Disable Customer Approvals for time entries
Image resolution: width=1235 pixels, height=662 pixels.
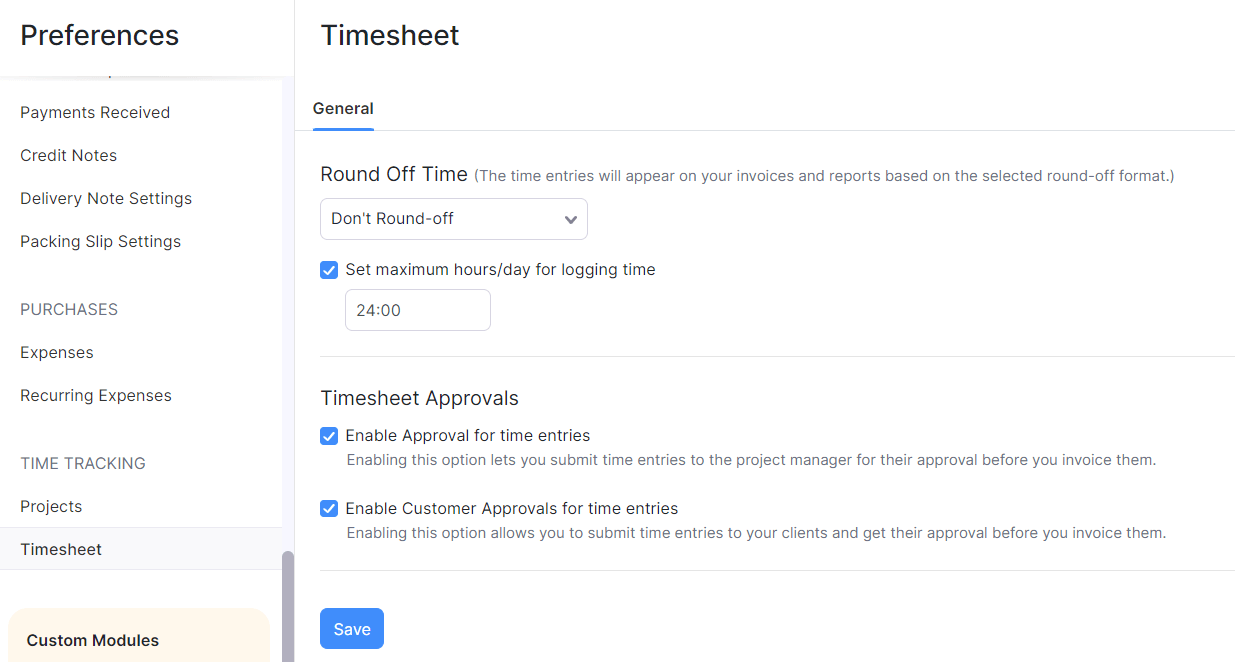[329, 508]
